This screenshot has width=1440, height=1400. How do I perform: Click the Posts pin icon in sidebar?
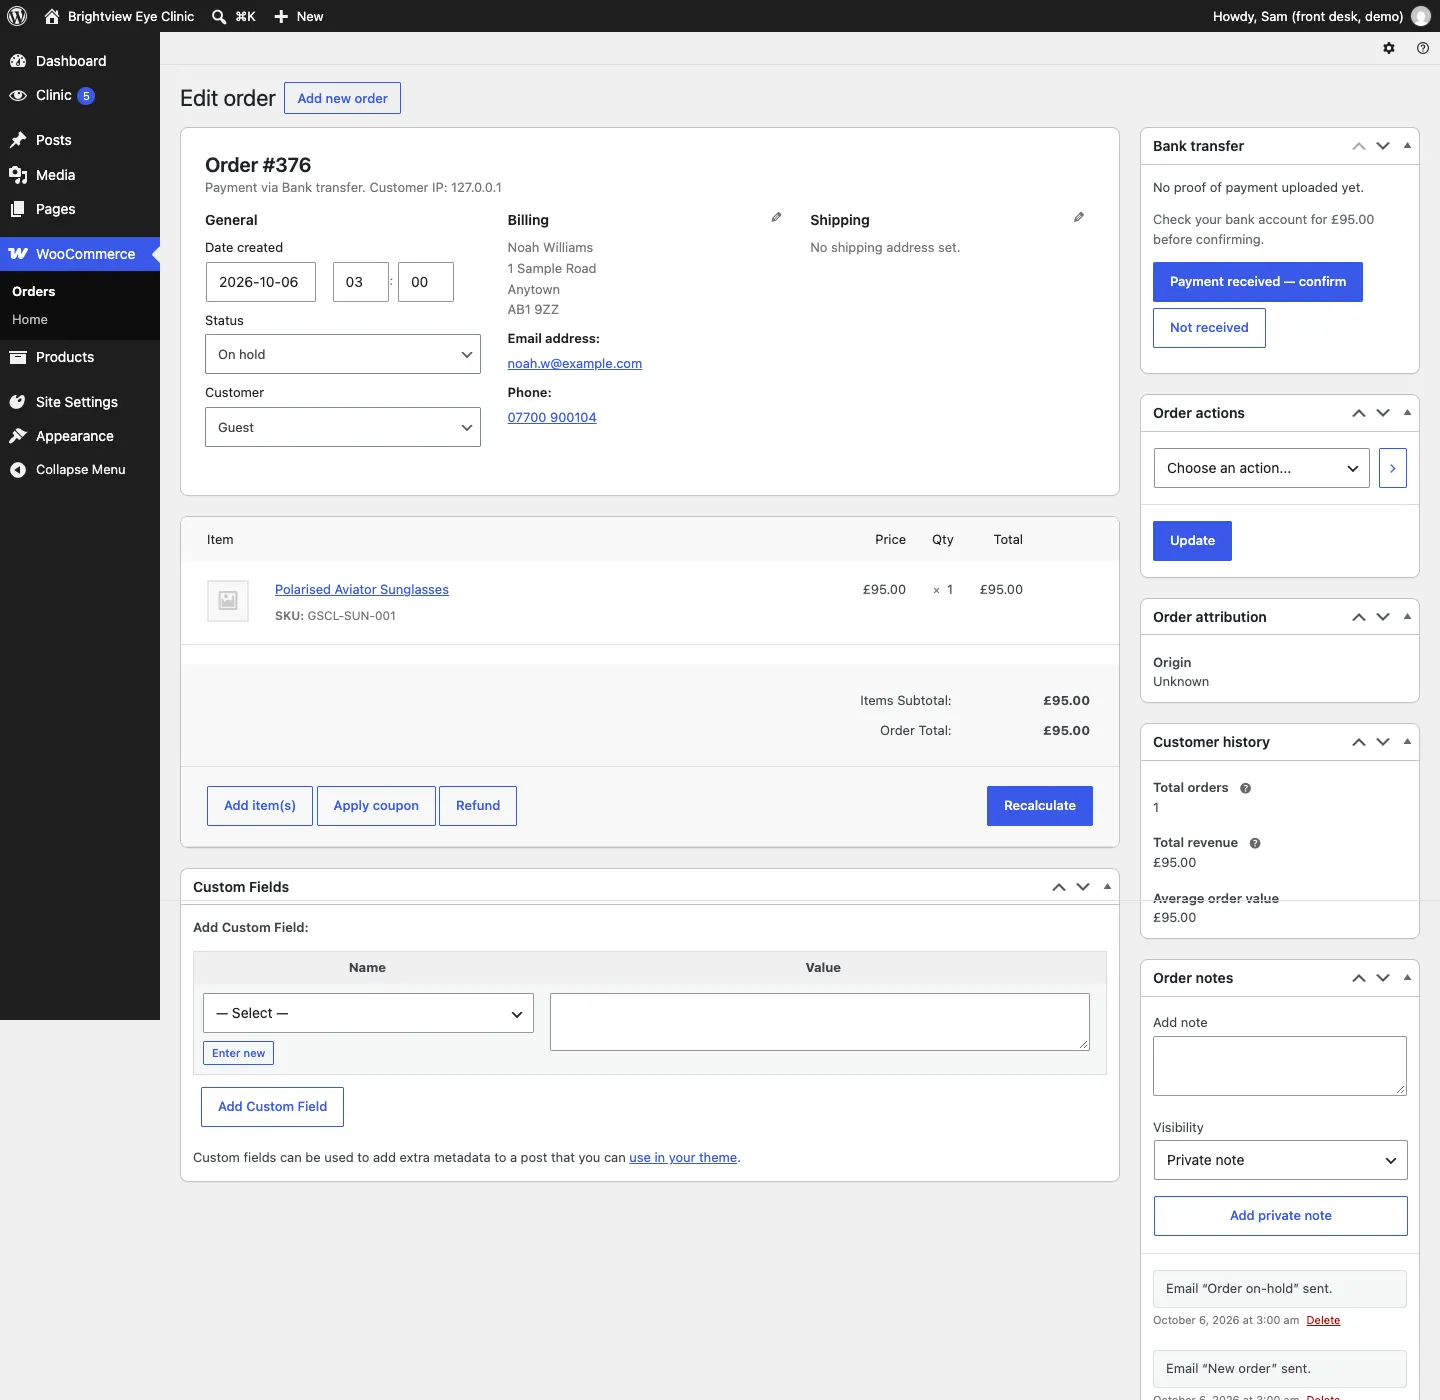pos(18,140)
